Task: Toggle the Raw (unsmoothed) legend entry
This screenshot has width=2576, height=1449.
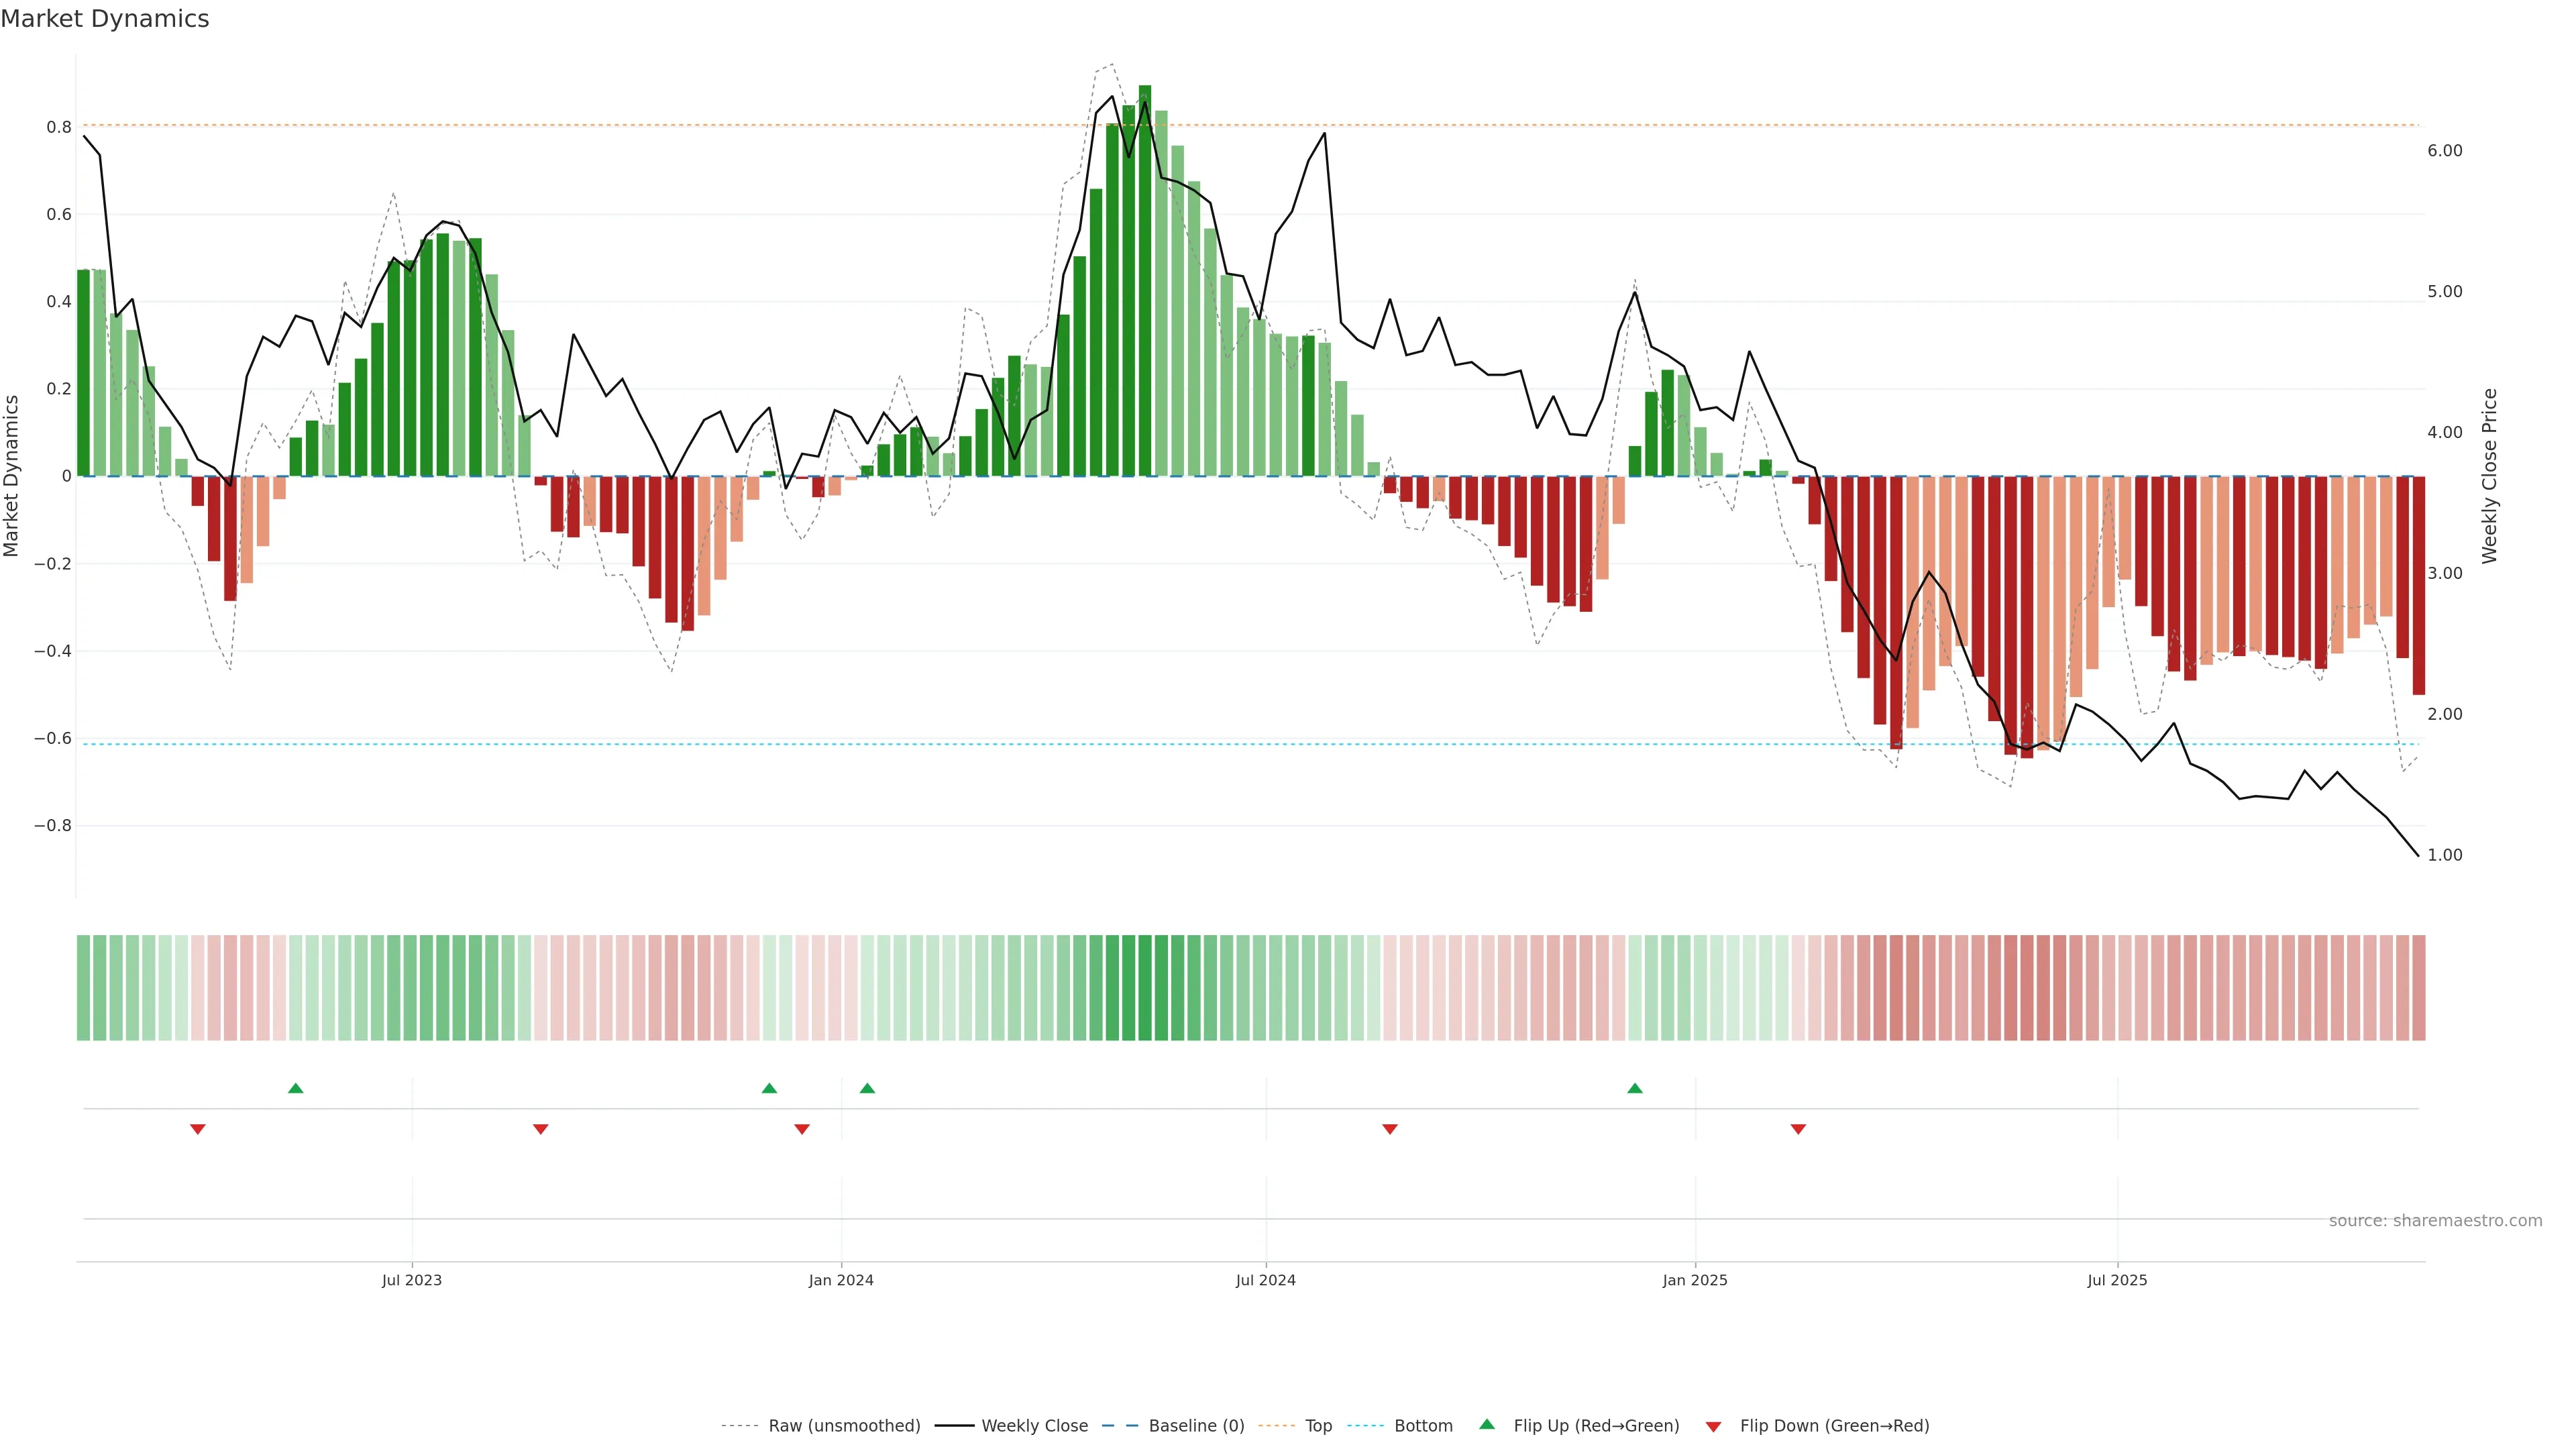Action: [844, 1426]
